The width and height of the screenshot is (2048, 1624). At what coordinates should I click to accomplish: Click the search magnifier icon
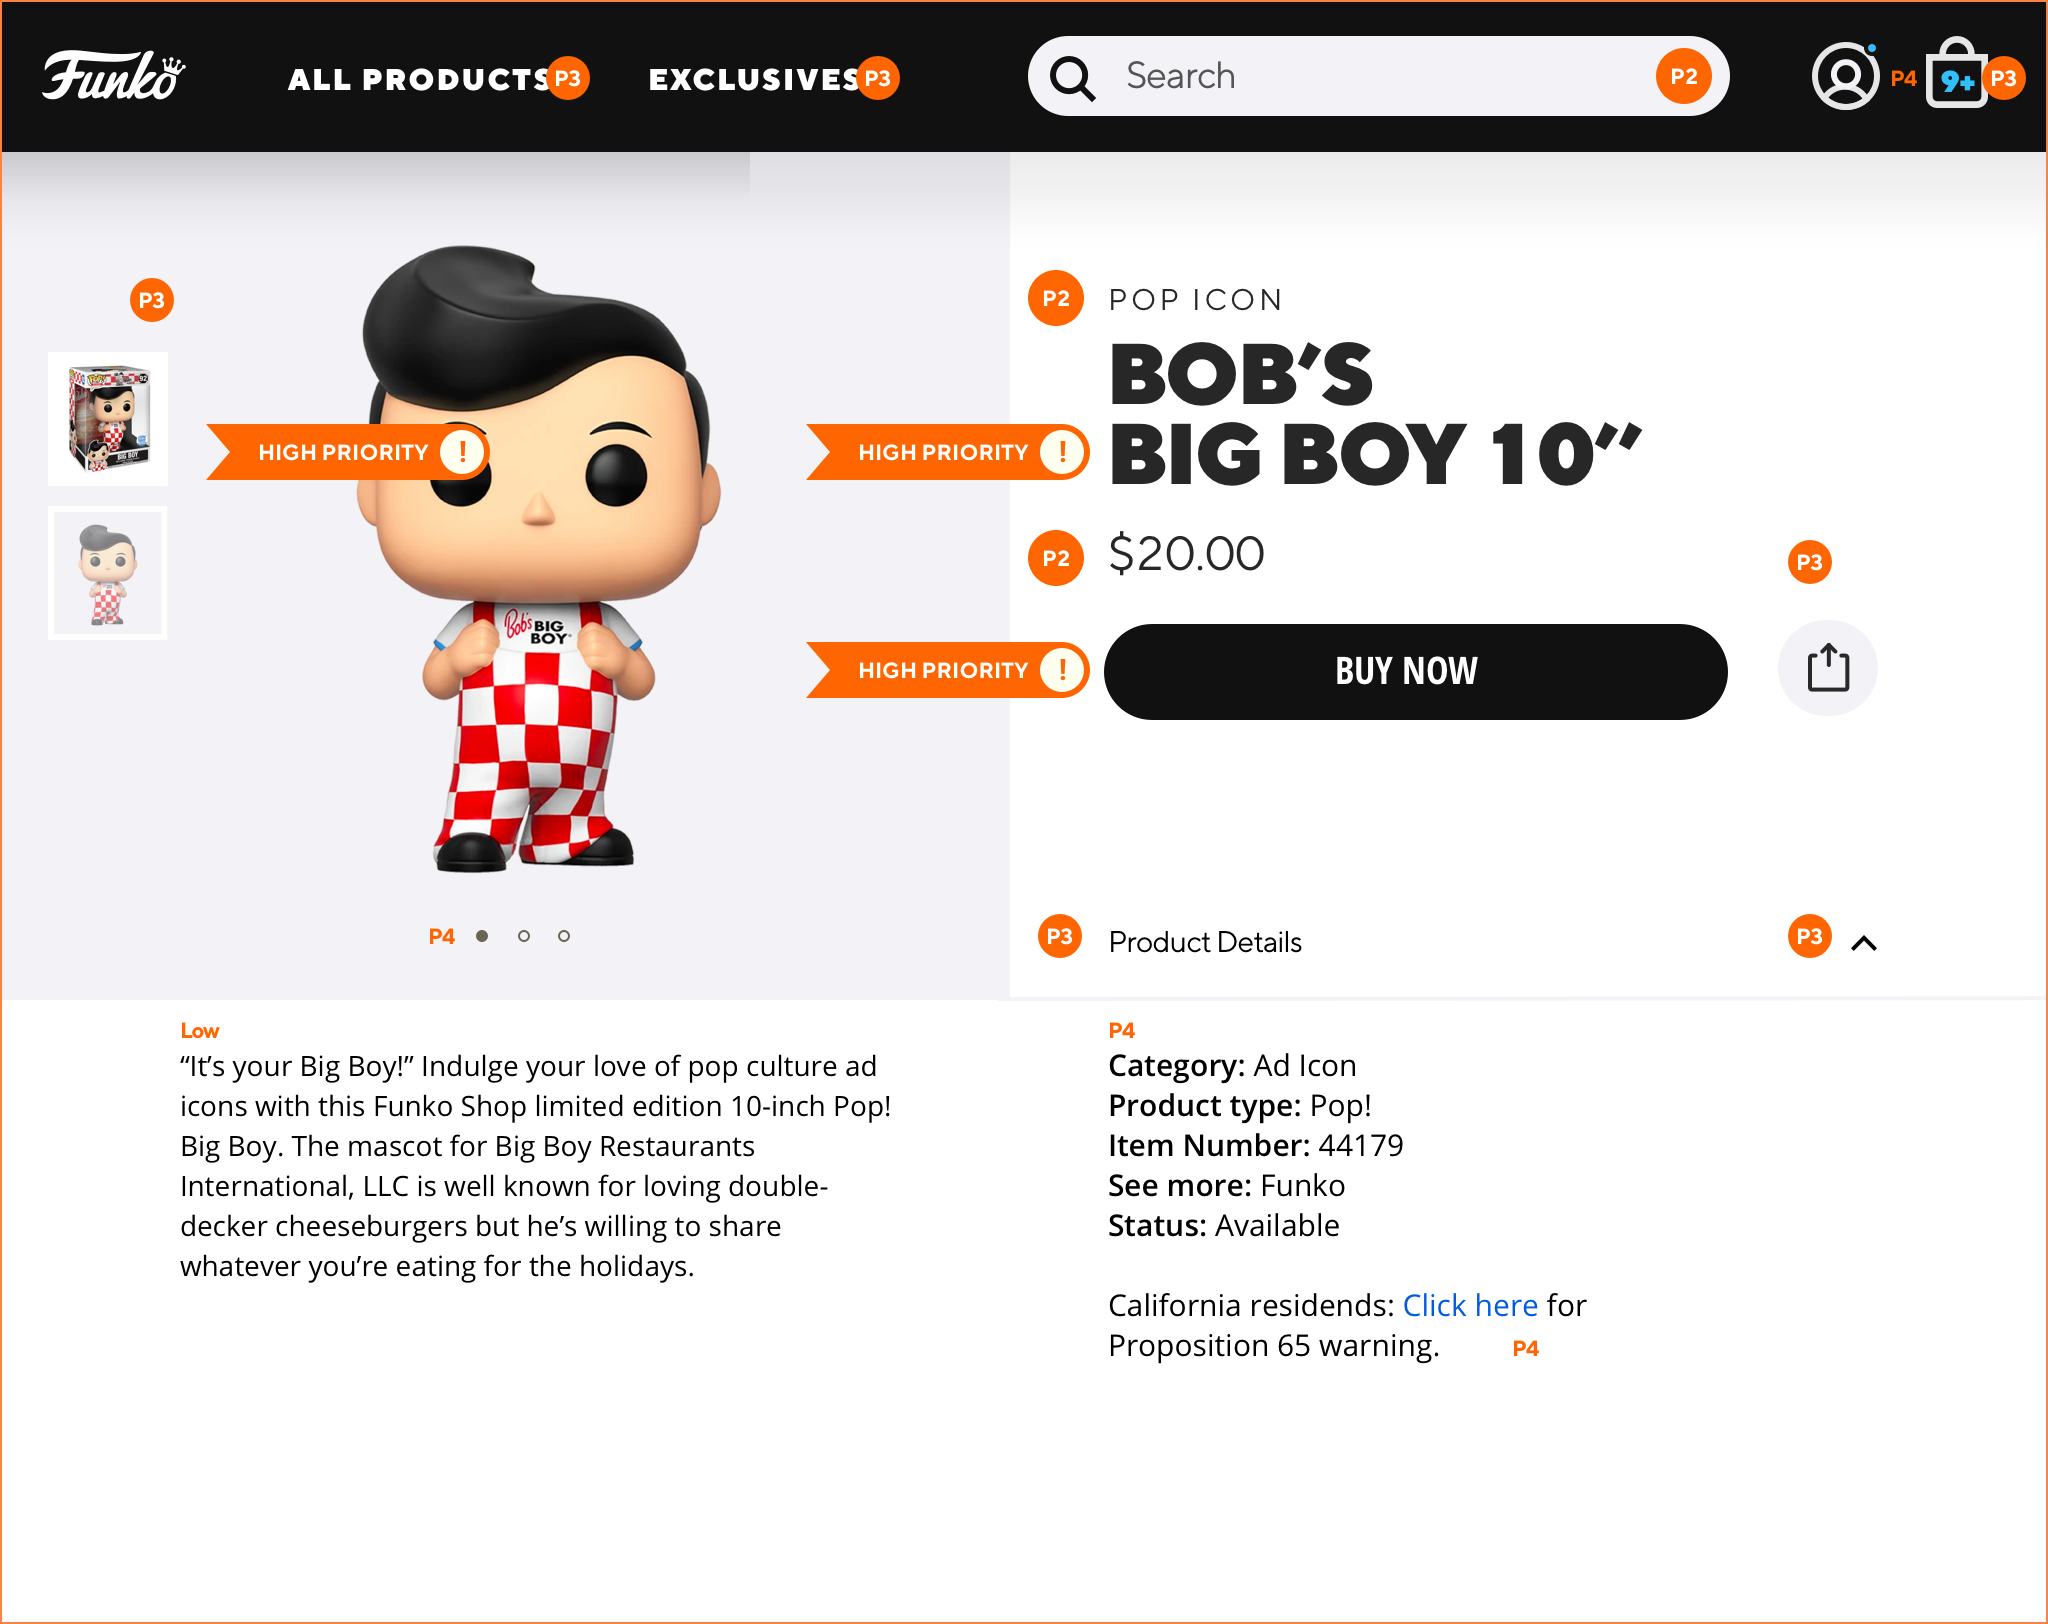click(x=1072, y=78)
